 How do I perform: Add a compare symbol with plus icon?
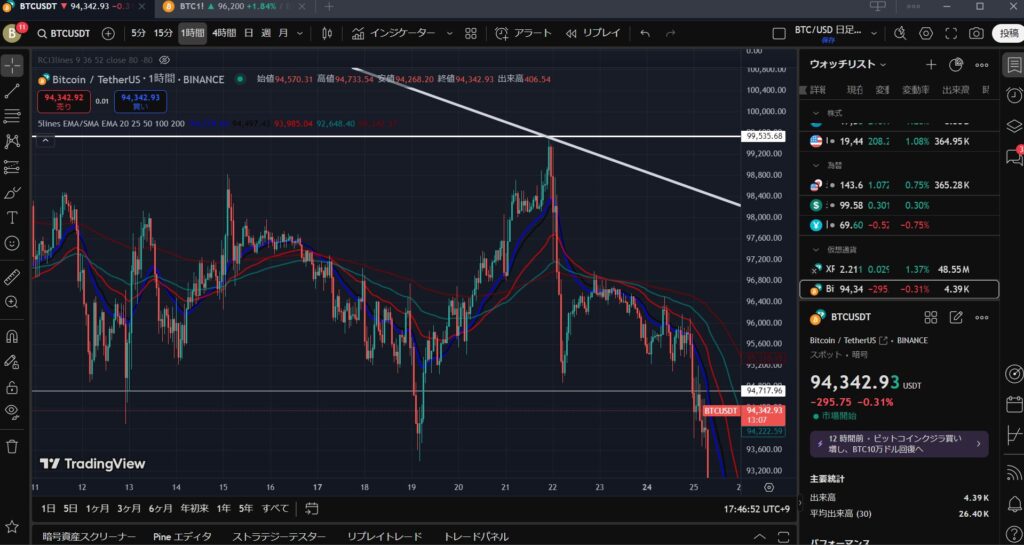click(108, 33)
